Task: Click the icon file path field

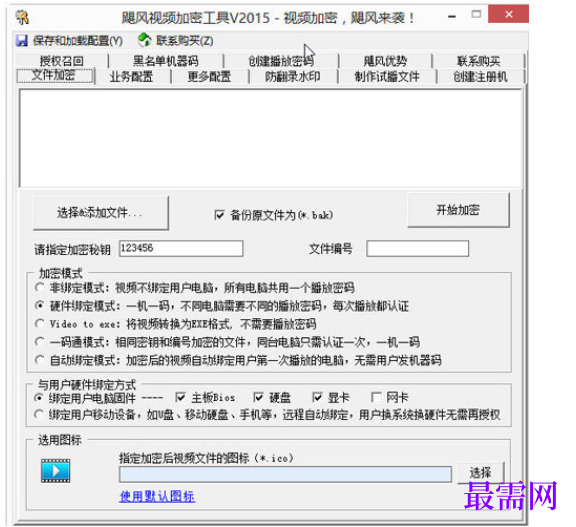Action: pos(285,474)
